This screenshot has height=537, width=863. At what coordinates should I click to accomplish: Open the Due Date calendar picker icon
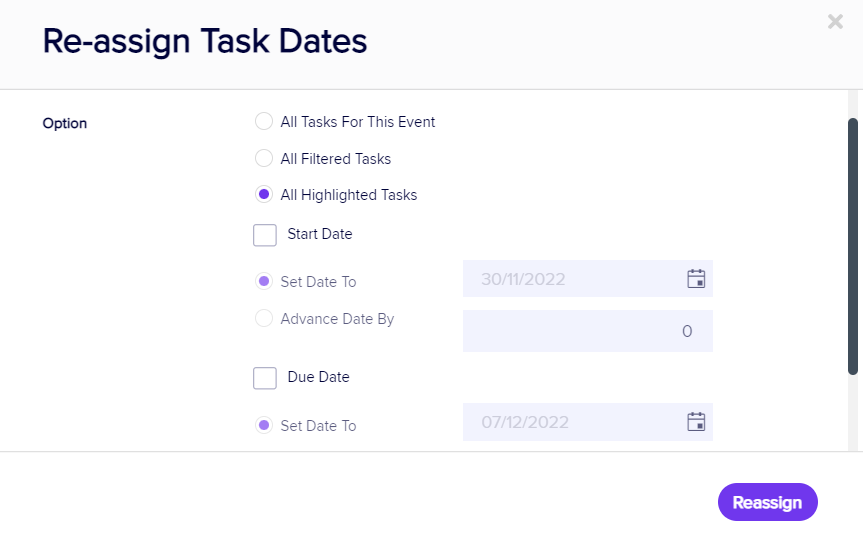point(697,422)
